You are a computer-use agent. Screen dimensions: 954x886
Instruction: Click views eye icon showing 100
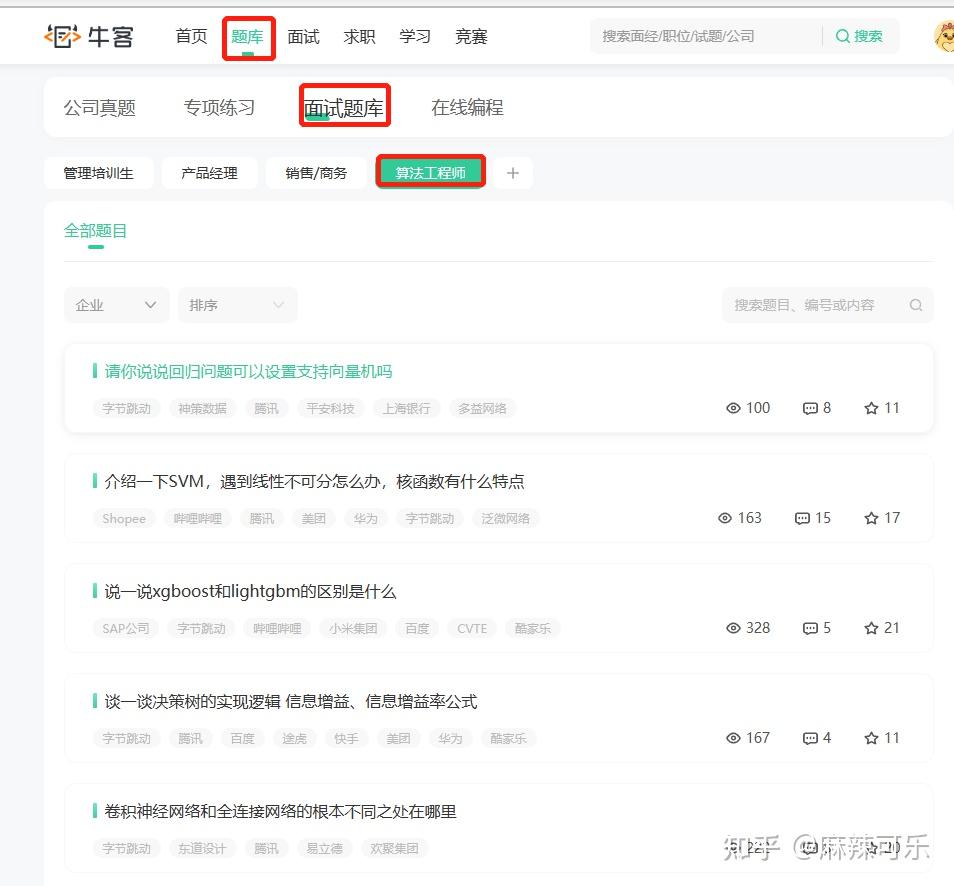pos(733,408)
